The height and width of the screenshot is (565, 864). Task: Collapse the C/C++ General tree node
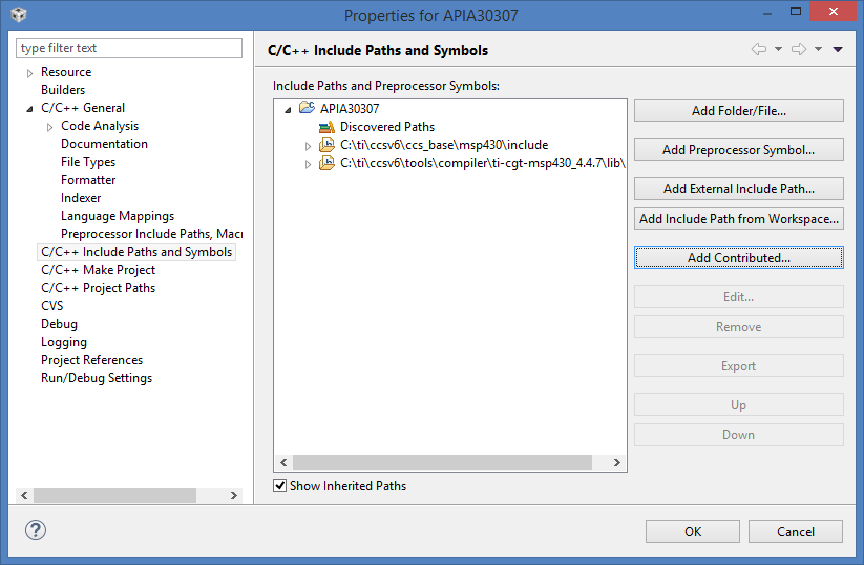(x=30, y=108)
